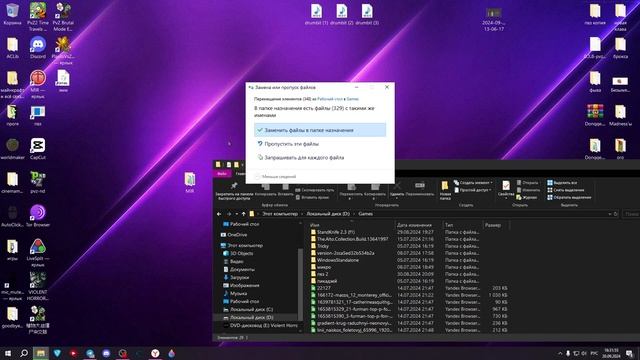Select the PvZ2 Time Travels desktop icon
The width and height of the screenshot is (640, 360).
click(38, 17)
